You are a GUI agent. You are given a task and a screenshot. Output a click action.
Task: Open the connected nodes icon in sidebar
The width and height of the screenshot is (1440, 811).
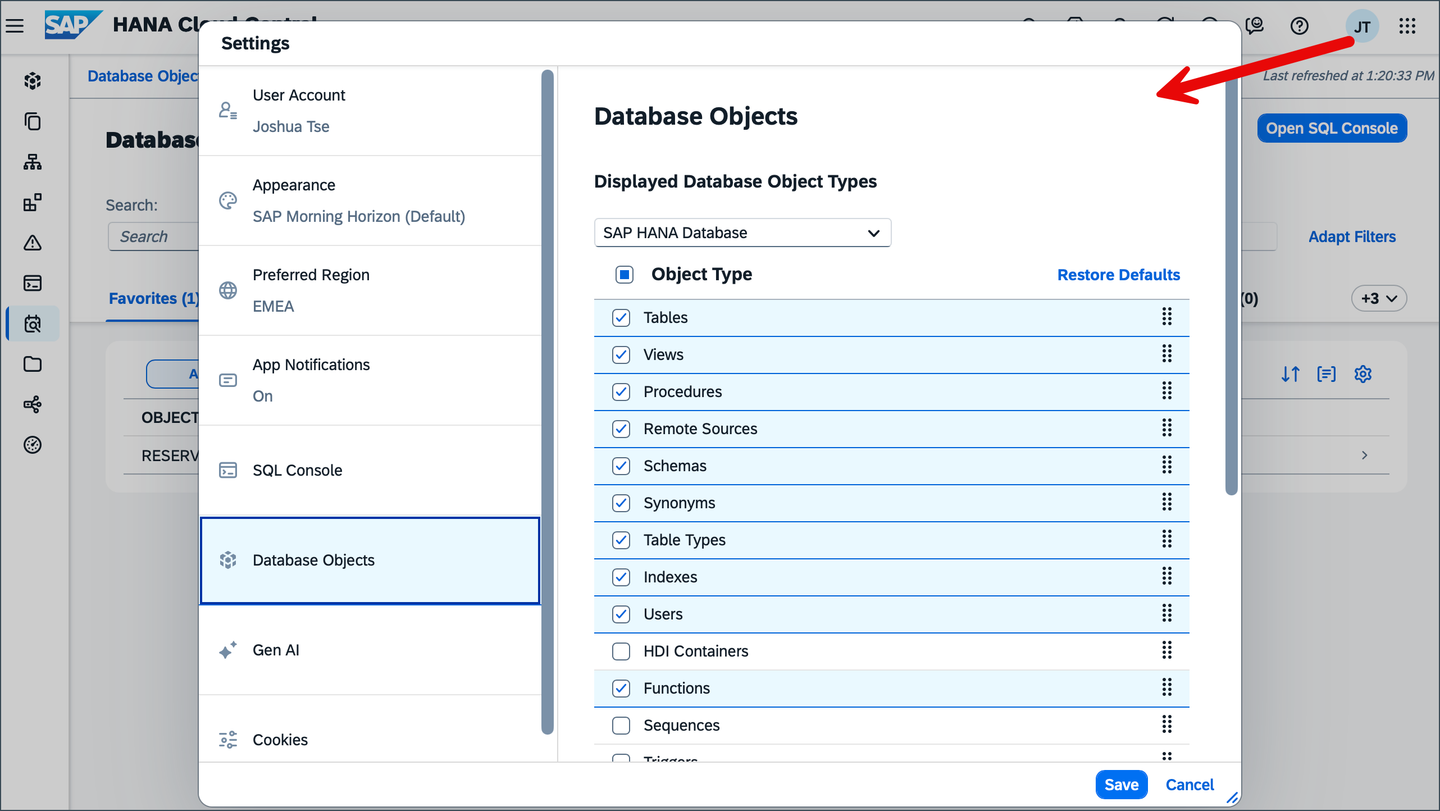click(33, 405)
